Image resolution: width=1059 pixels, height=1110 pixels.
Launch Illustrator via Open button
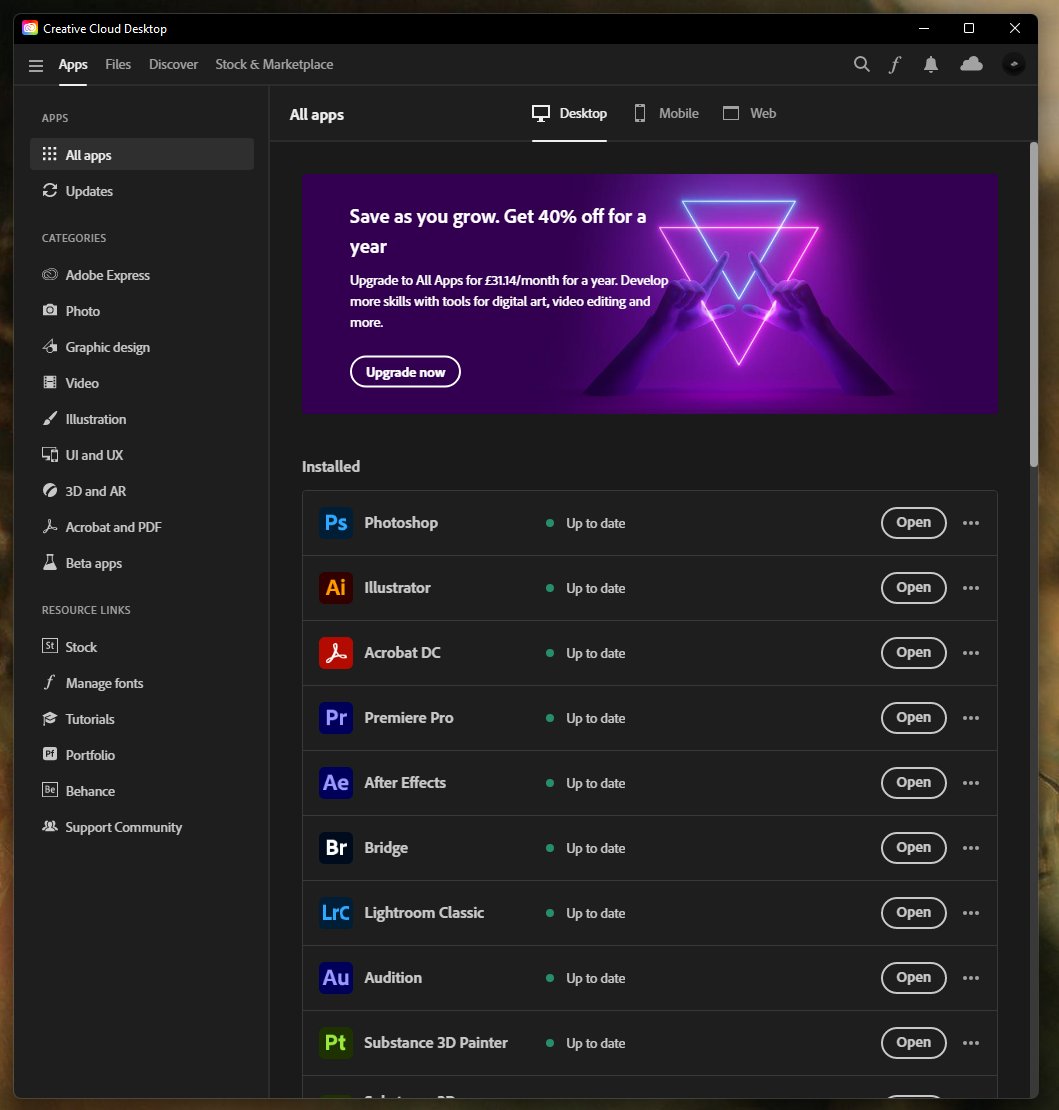point(913,588)
